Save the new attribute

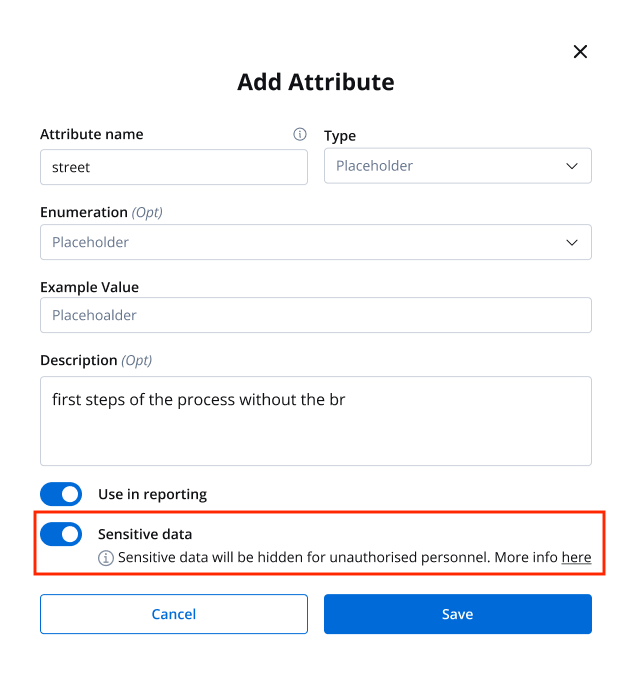click(458, 614)
